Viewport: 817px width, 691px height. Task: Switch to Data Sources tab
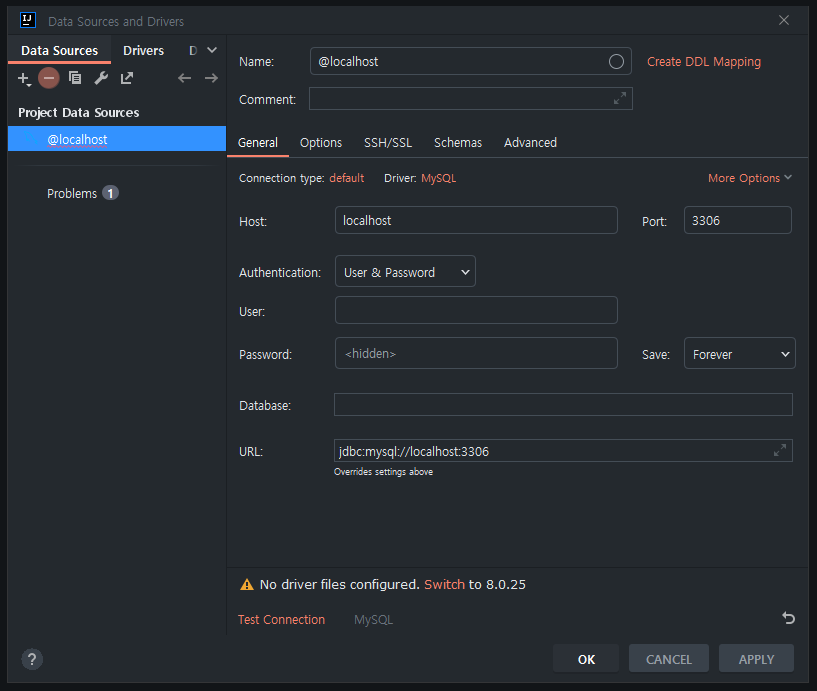point(59,51)
